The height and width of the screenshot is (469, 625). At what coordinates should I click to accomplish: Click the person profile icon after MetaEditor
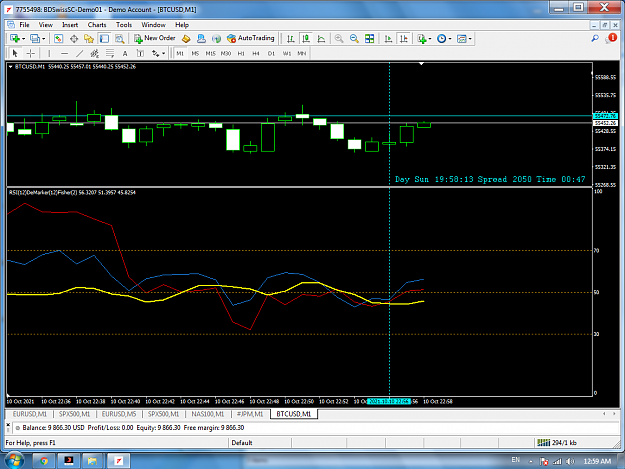click(201, 39)
